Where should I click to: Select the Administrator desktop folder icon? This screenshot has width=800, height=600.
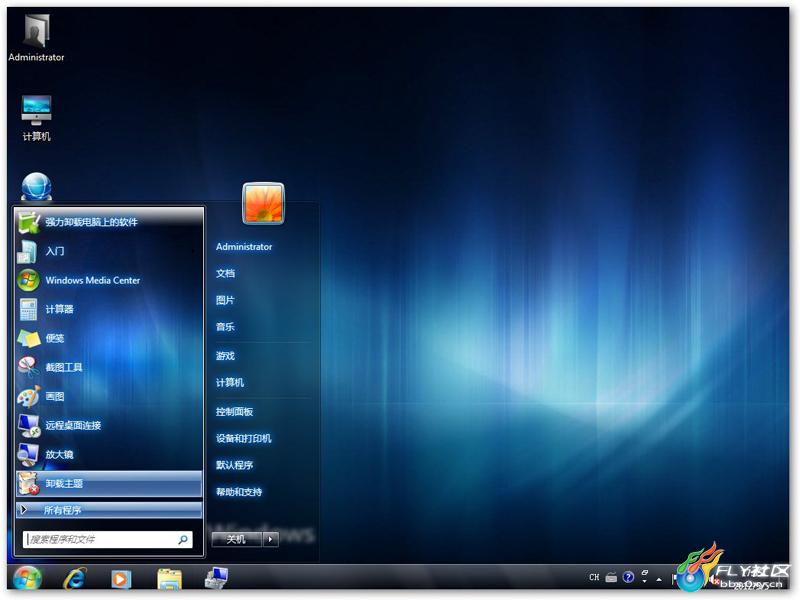36,38
